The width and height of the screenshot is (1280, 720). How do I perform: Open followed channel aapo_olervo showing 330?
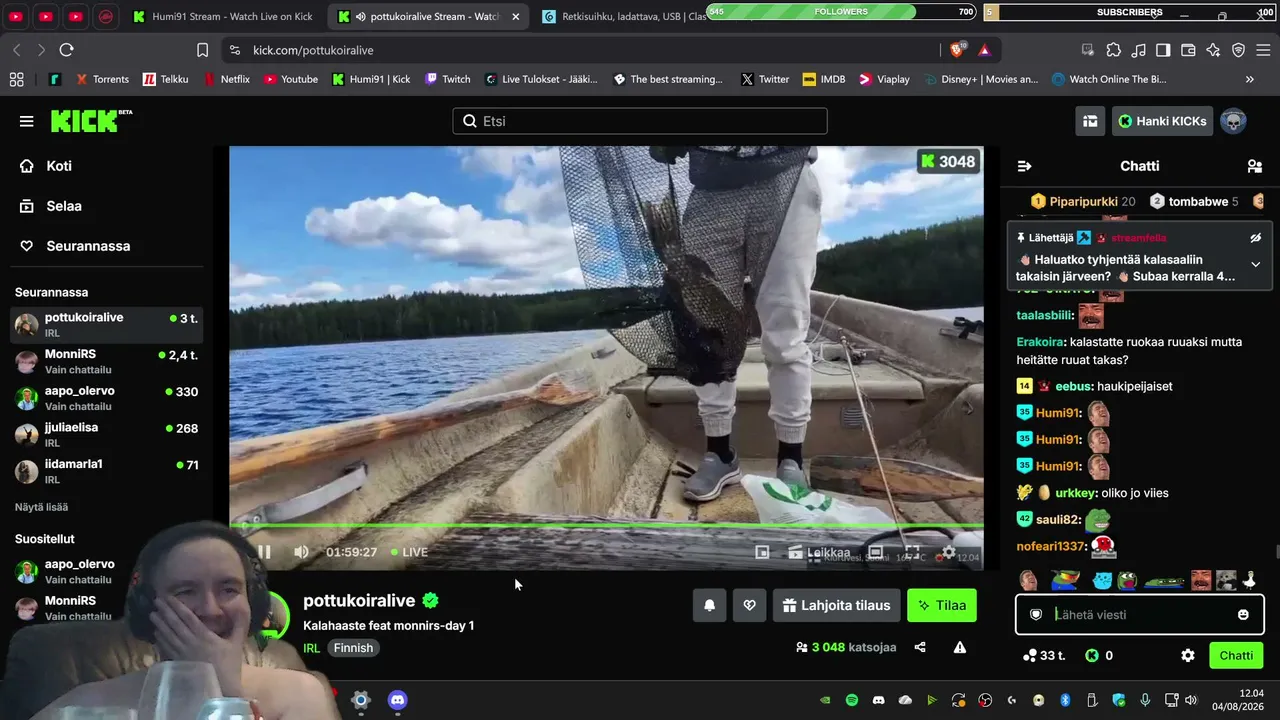[106, 398]
